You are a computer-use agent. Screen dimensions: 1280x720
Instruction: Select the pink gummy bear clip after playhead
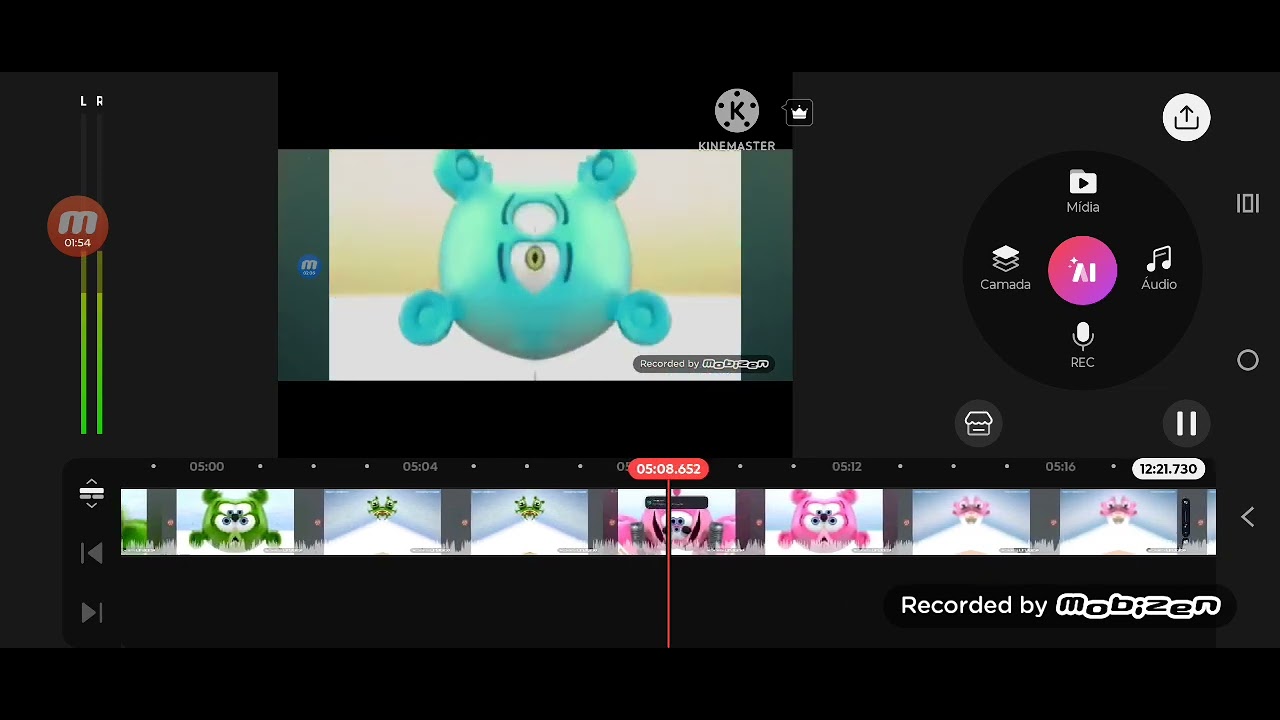coord(824,521)
